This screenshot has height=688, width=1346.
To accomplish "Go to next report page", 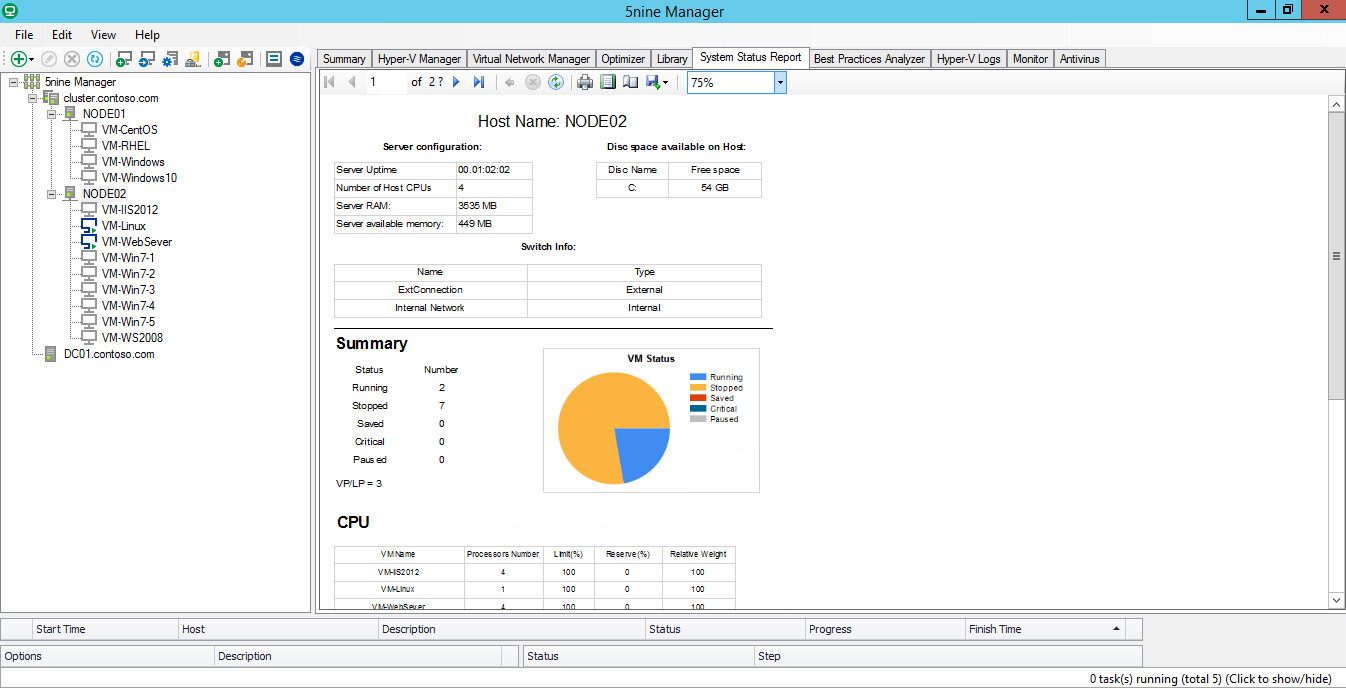I will point(456,82).
